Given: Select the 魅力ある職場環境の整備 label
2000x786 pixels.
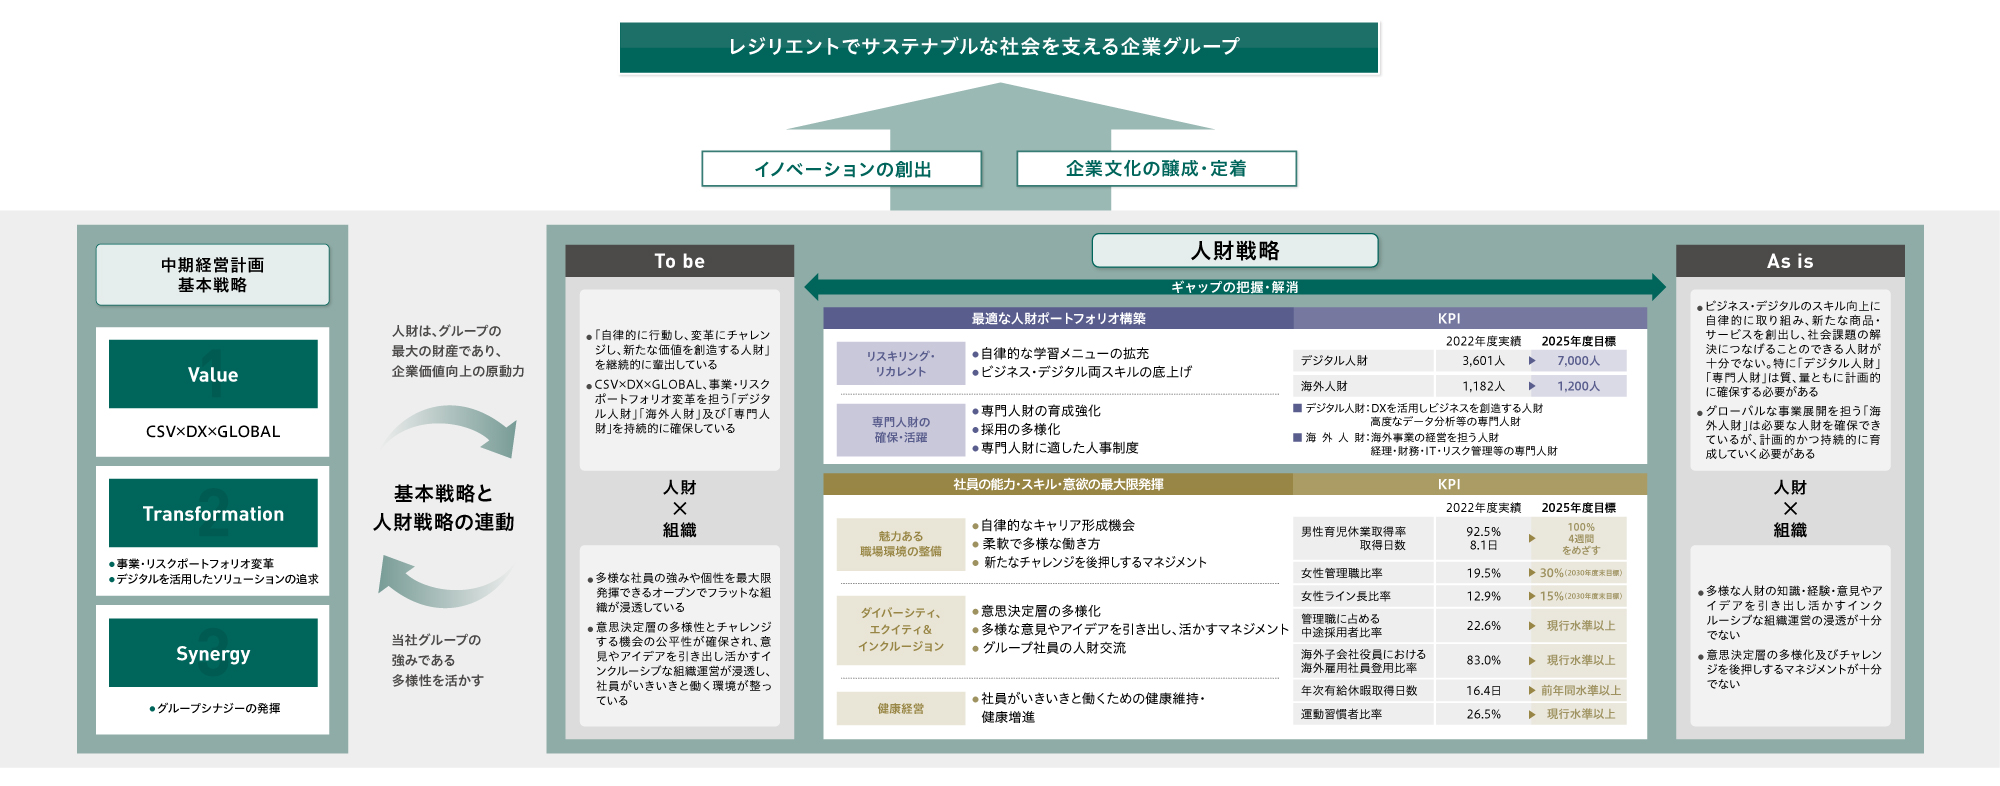Looking at the screenshot, I should point(901,544).
